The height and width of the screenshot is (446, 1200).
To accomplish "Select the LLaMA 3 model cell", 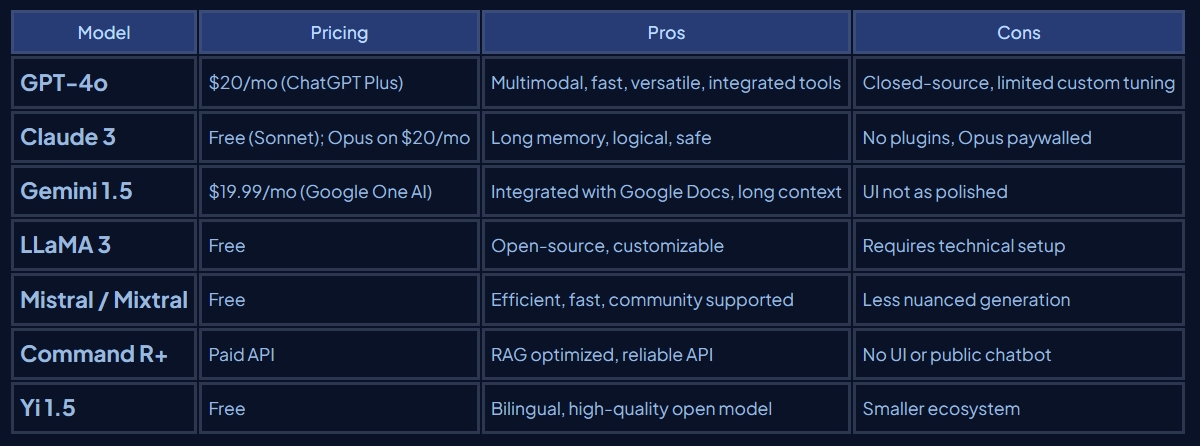I will pos(65,245).
